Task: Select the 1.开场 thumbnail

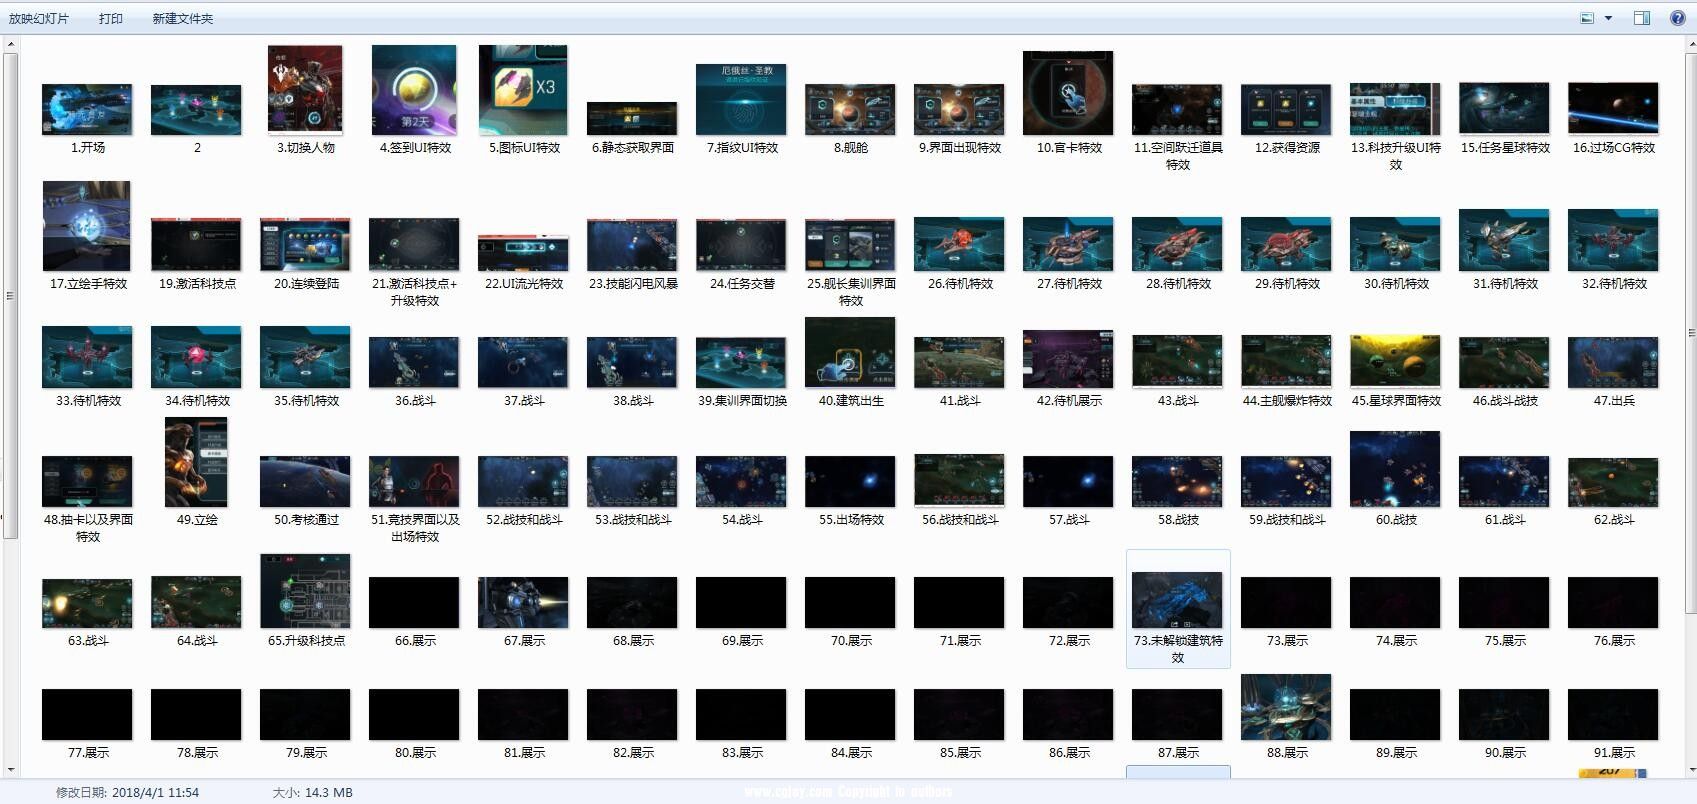Action: click(x=87, y=109)
